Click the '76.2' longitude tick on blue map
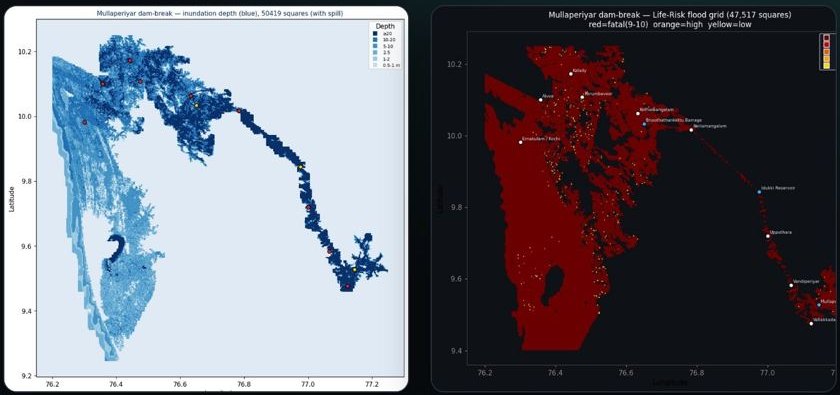840x395 pixels. [52, 384]
